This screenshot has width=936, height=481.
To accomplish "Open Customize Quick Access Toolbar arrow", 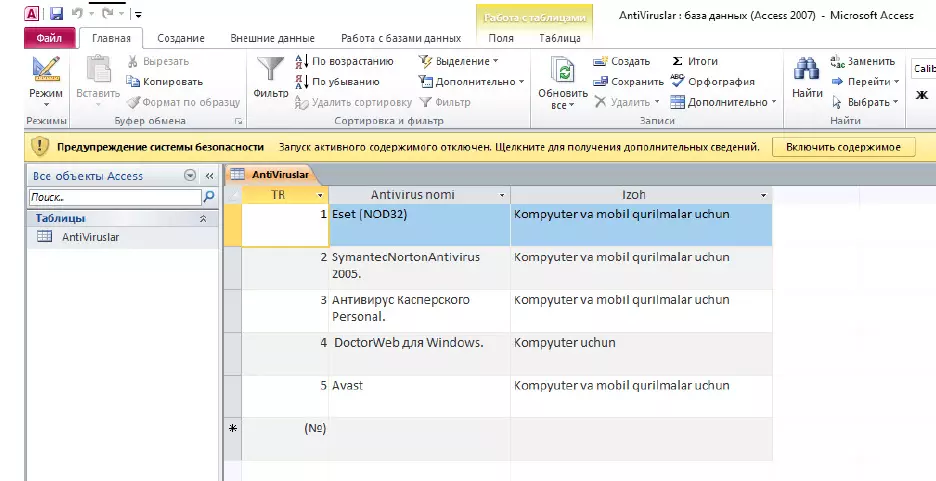I will click(138, 14).
